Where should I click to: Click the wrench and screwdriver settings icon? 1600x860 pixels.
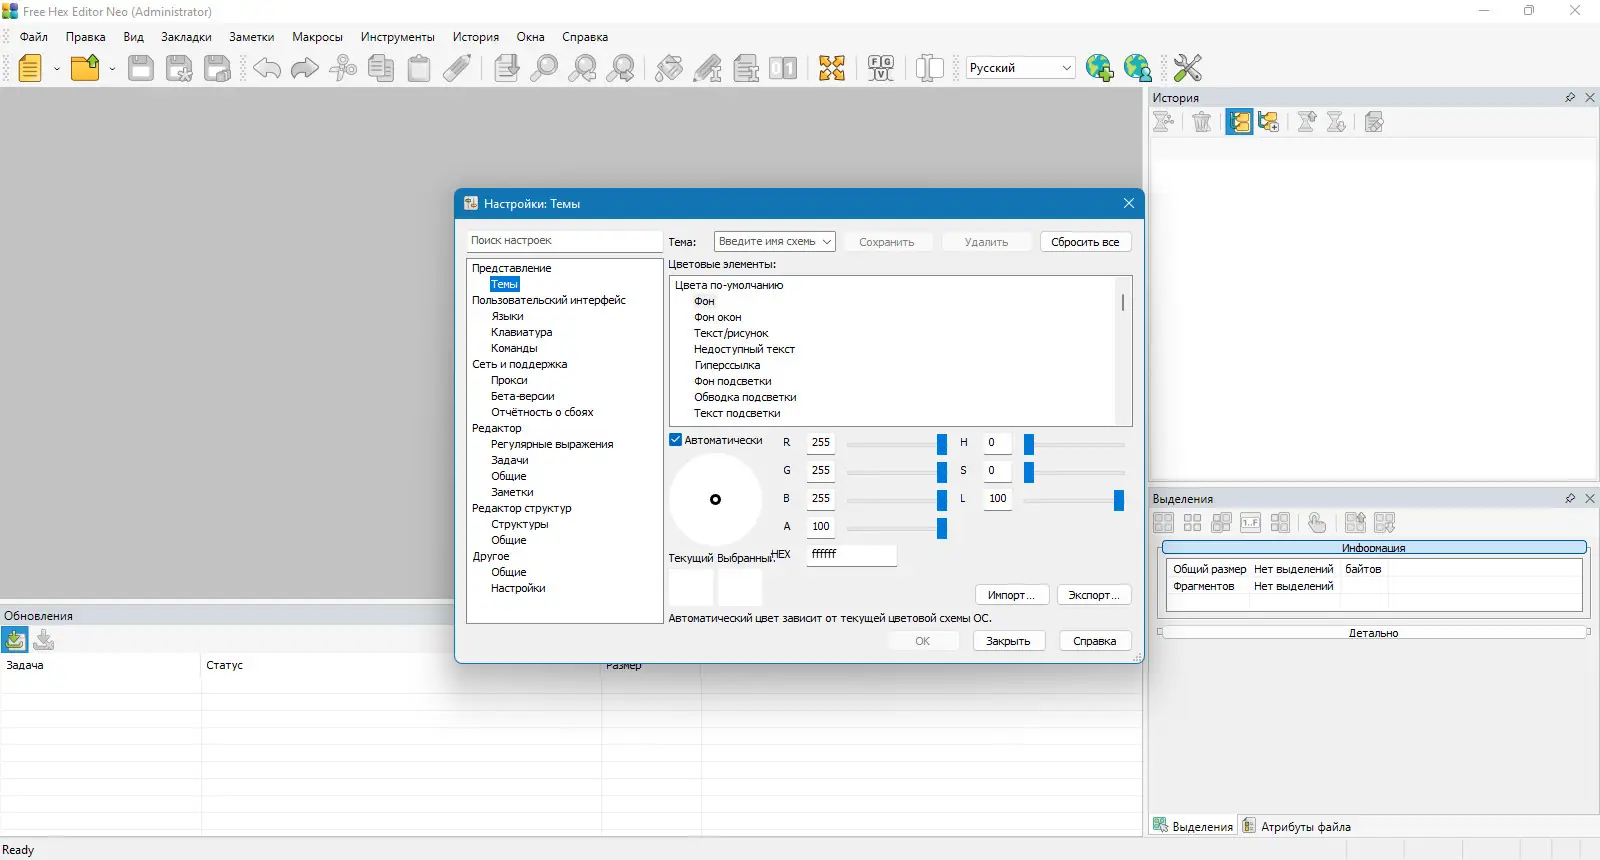pyautogui.click(x=1187, y=68)
